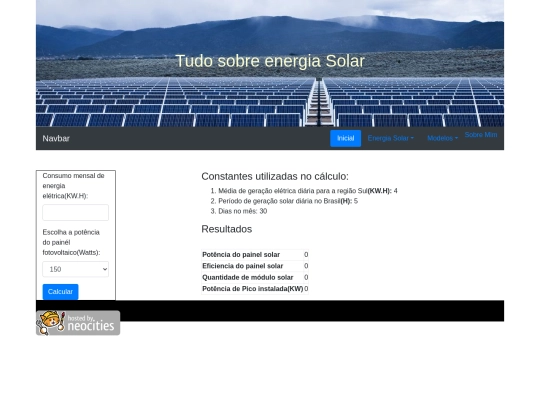
Task: Expand the Energia Solar dropdown menu
Action: tap(391, 138)
